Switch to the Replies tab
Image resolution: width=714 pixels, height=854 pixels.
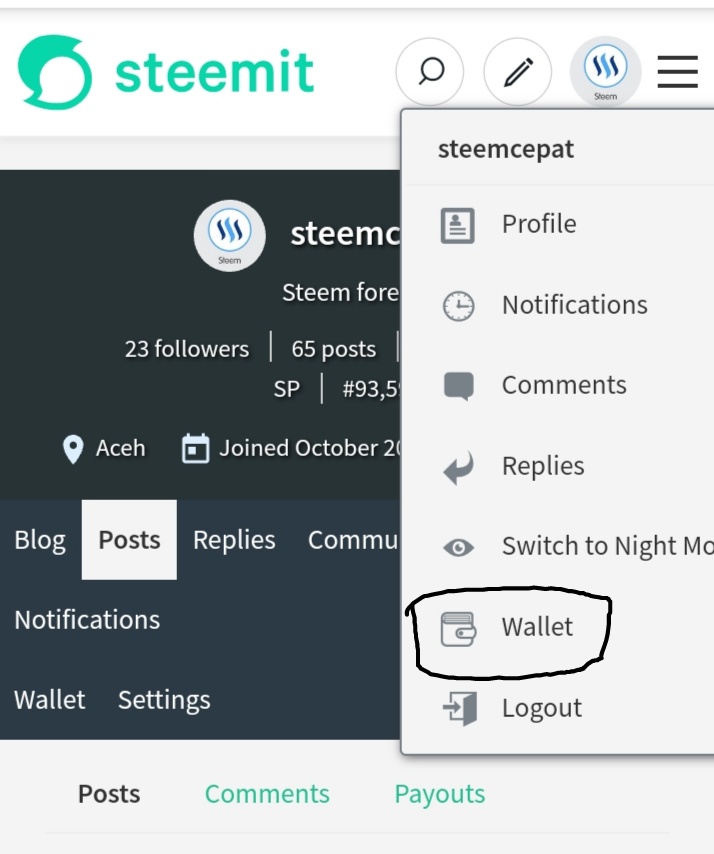pos(234,540)
